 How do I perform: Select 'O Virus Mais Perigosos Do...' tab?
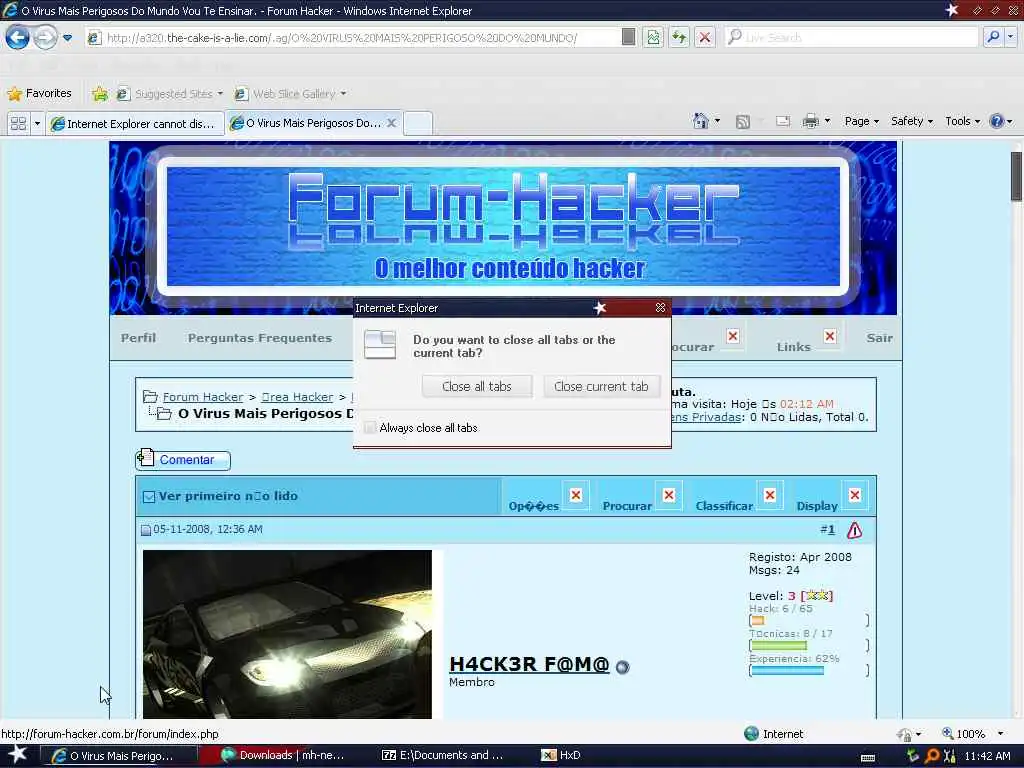coord(307,123)
